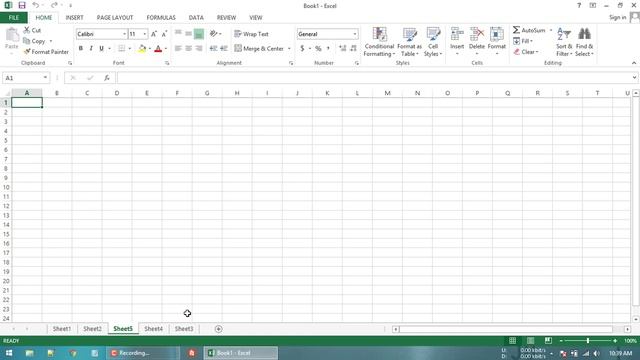Click the Undo arrow icon
The image size is (640, 360).
coord(36,5)
